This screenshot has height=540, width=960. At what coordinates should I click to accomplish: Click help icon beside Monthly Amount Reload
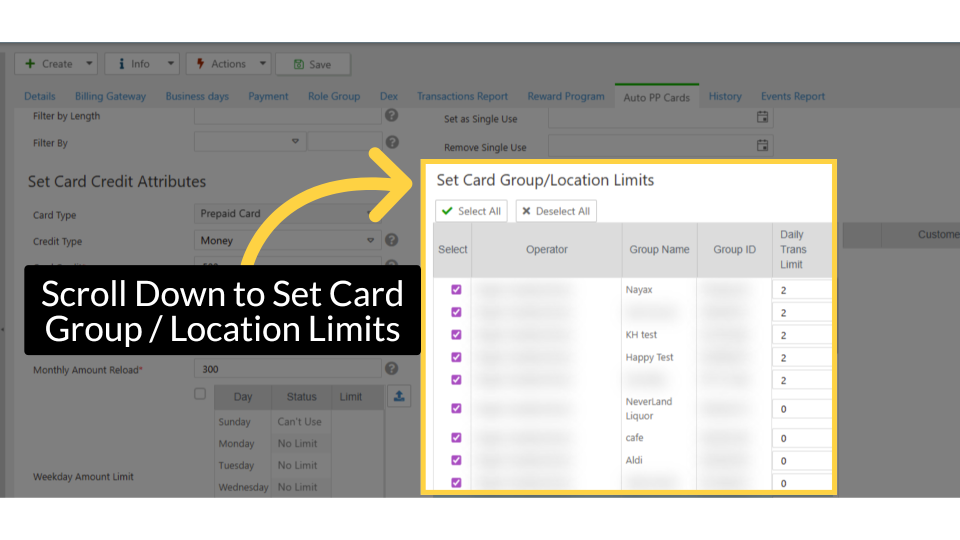(392, 369)
